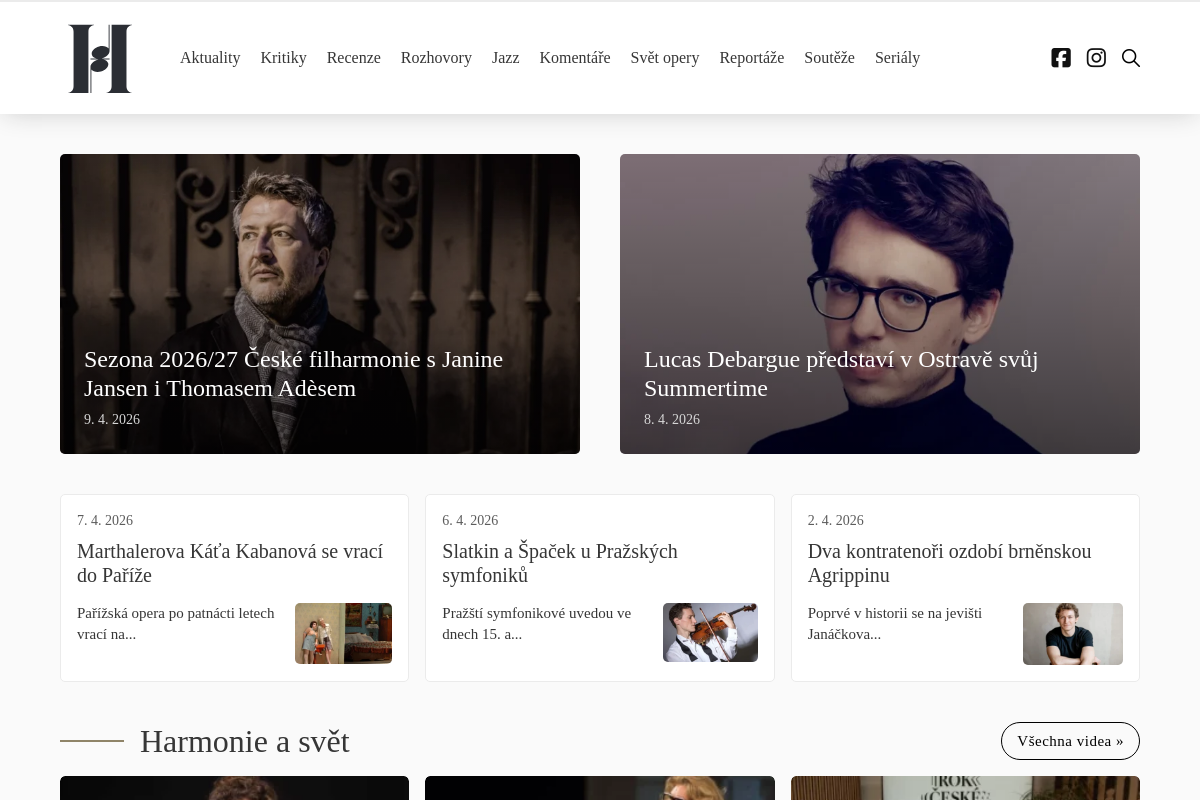
Task: Go to the Kritiky section
Action: click(x=283, y=58)
